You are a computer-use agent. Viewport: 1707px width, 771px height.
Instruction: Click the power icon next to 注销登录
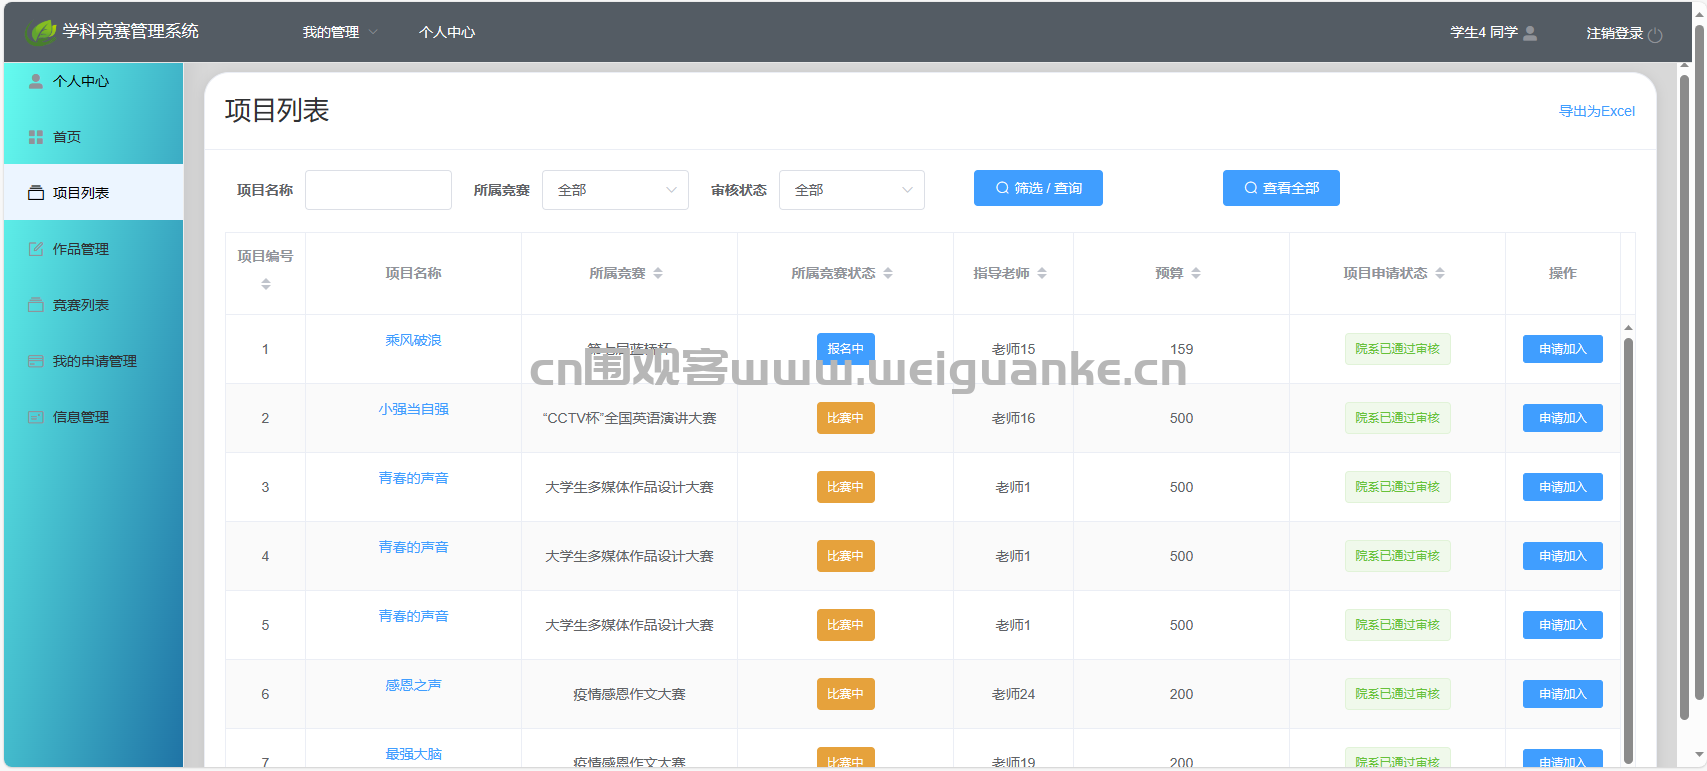[x=1655, y=34]
